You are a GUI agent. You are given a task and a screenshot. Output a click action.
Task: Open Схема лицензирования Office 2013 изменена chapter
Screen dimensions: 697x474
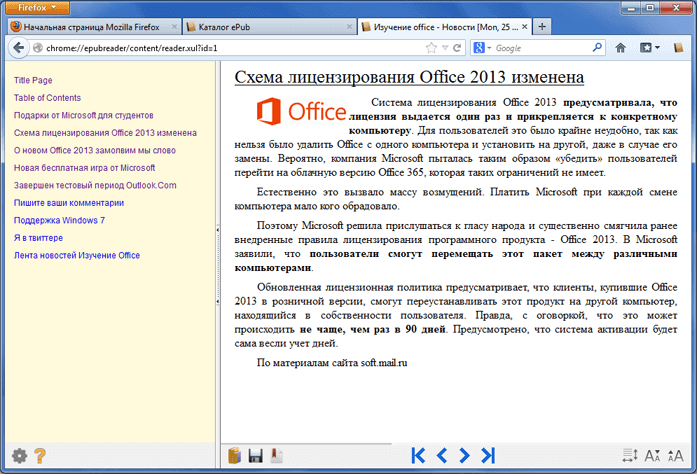pos(105,133)
